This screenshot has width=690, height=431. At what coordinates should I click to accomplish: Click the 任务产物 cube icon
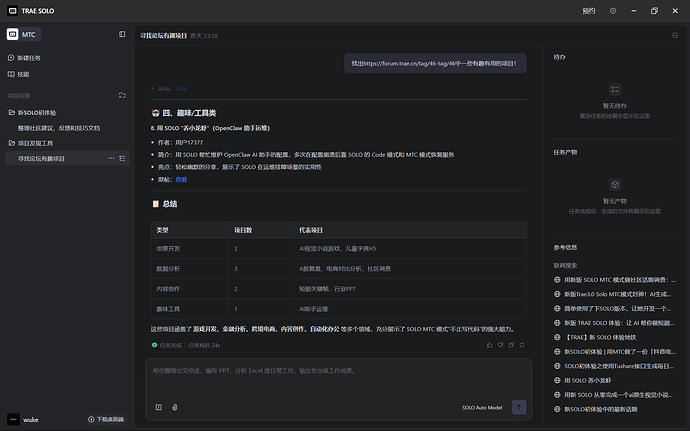pos(615,184)
